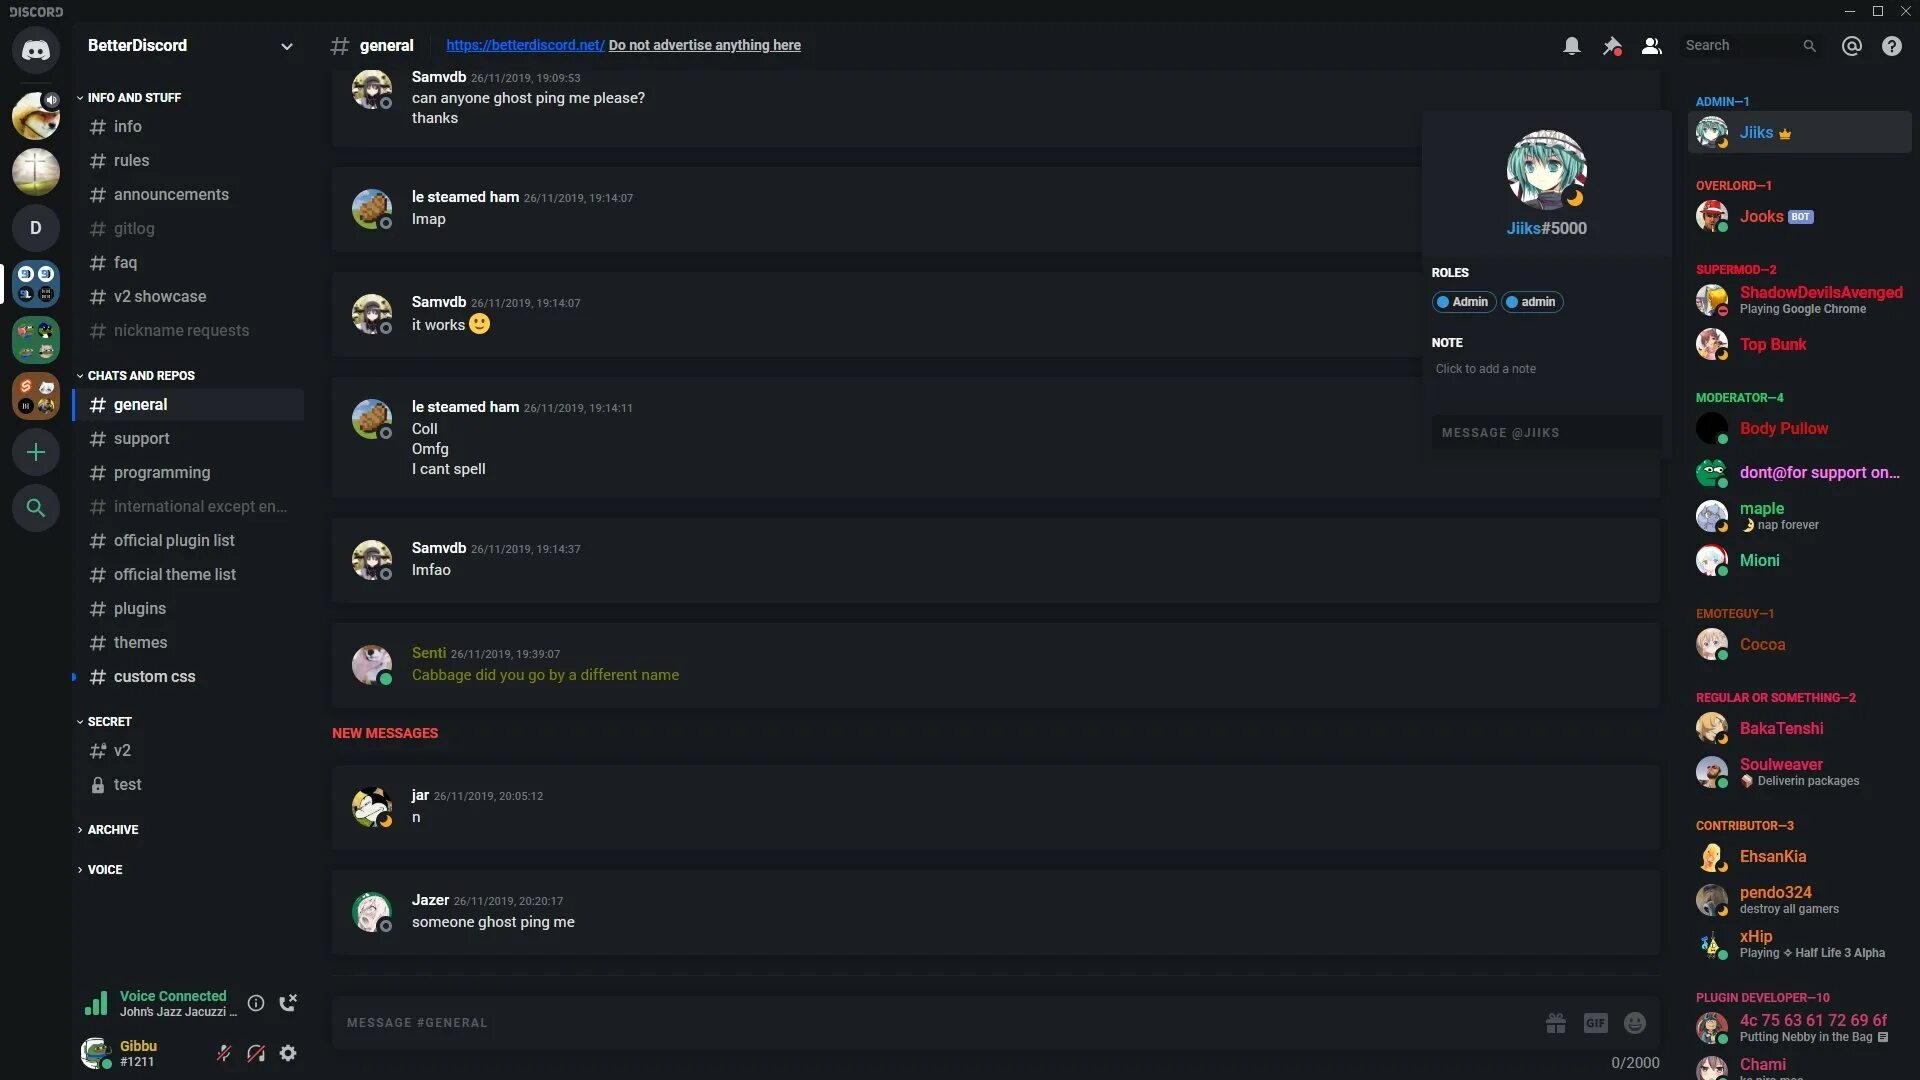Click the add server plus icon
Image resolution: width=1920 pixels, height=1080 pixels.
[x=36, y=454]
